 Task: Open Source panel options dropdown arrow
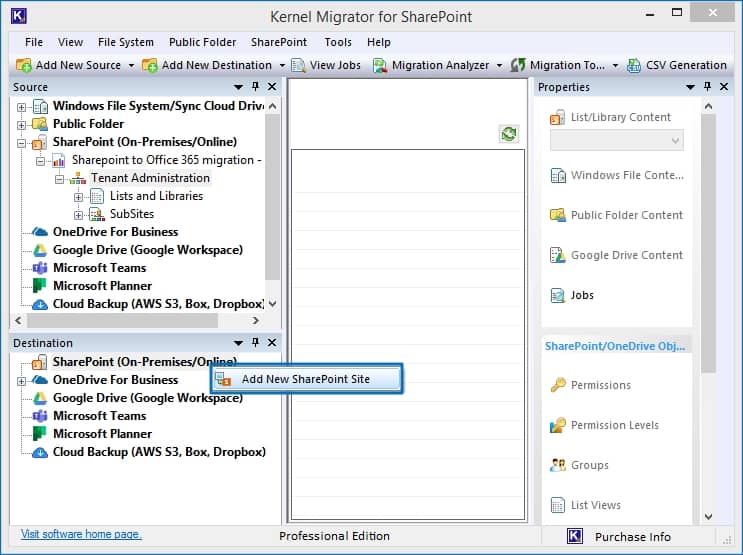pyautogui.click(x=238, y=87)
